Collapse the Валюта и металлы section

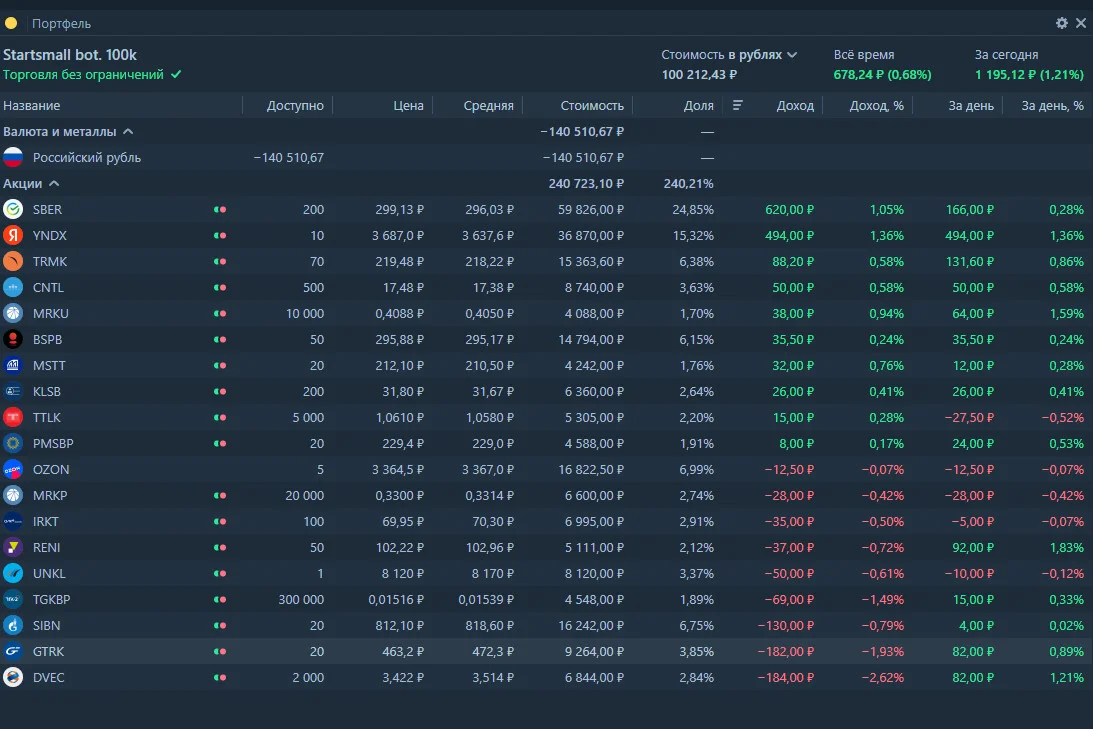click(x=128, y=131)
